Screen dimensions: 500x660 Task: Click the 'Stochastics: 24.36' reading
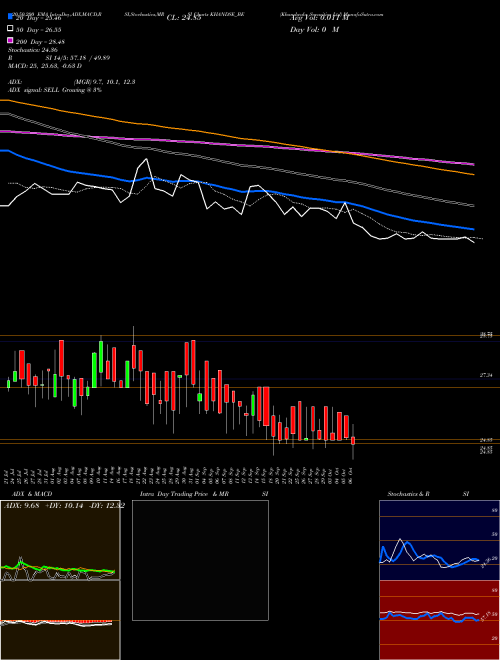[33, 50]
